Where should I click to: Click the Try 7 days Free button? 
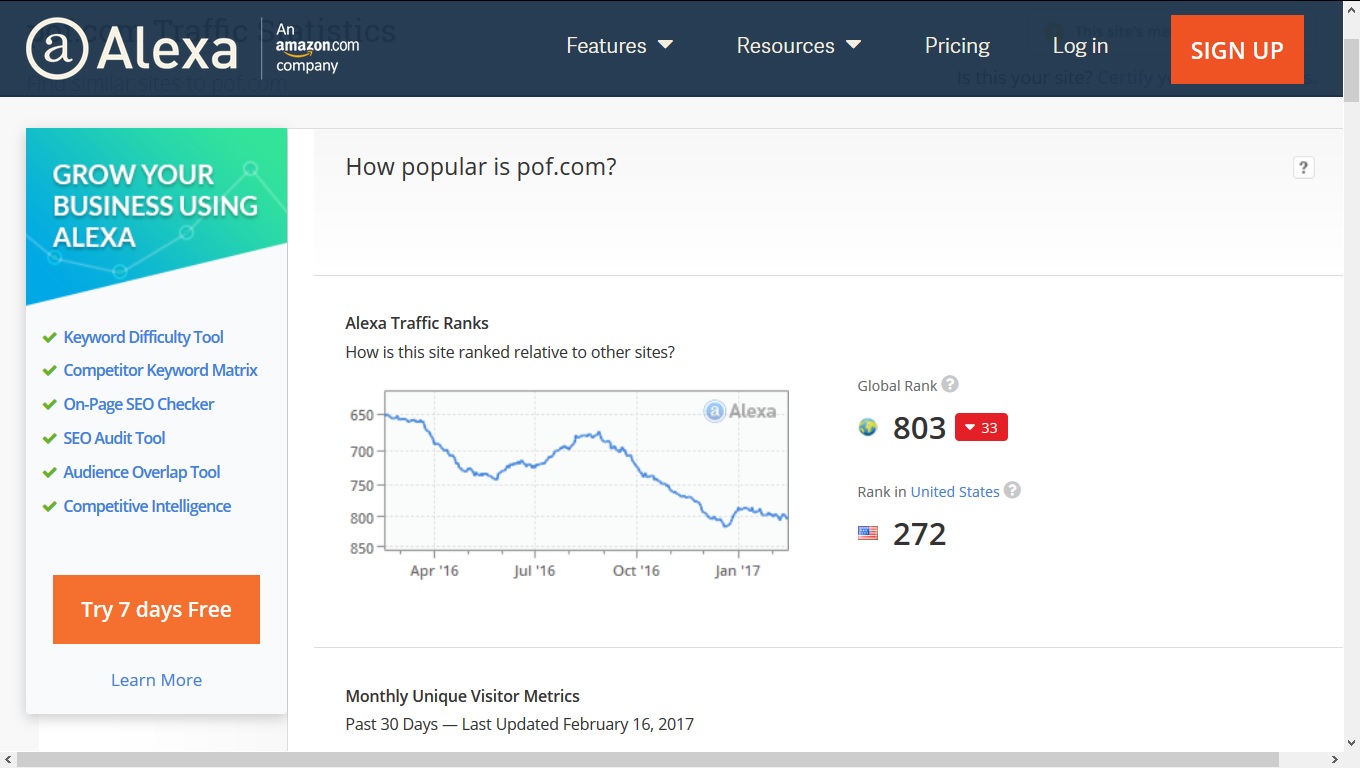(x=156, y=609)
